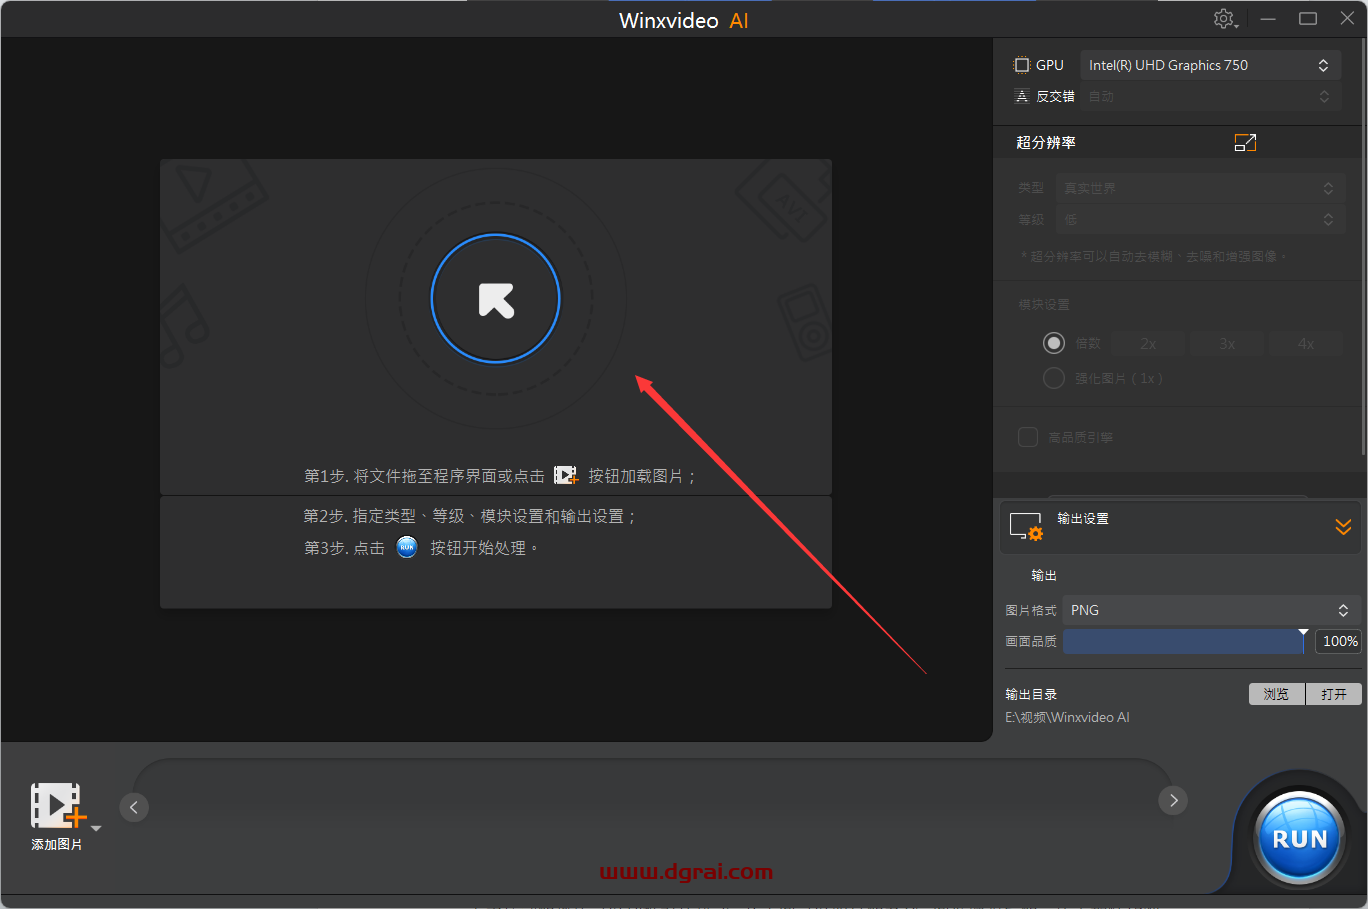The height and width of the screenshot is (909, 1368).
Task: Click the 反交错 icon
Action: click(x=1022, y=96)
